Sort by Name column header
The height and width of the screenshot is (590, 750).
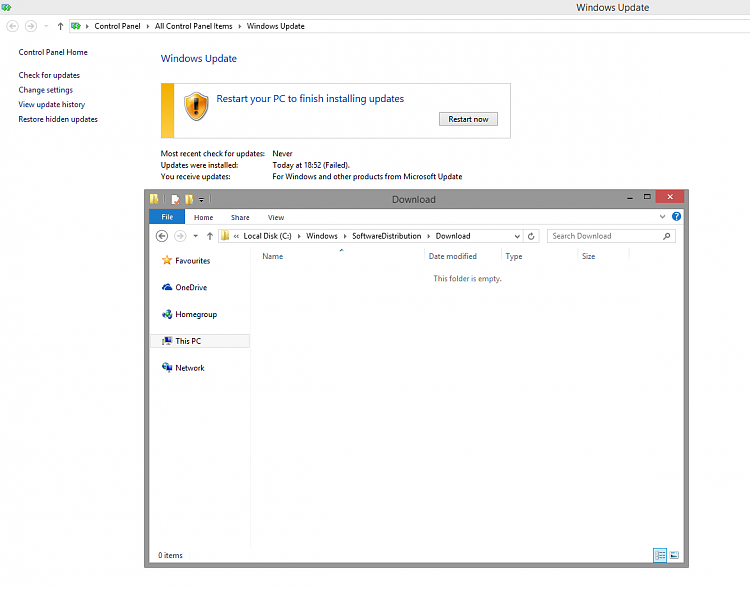273,256
